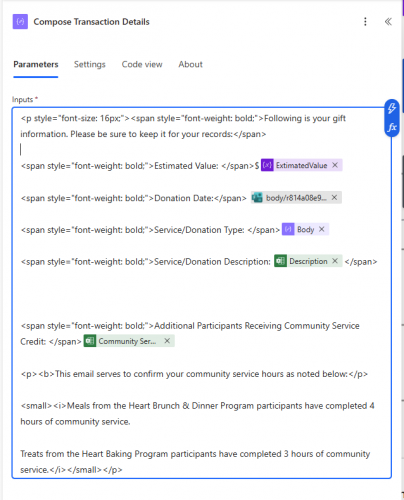The image size is (404, 500).
Task: Click the body/r814a08e9 Forms token icon
Action: pos(257,198)
